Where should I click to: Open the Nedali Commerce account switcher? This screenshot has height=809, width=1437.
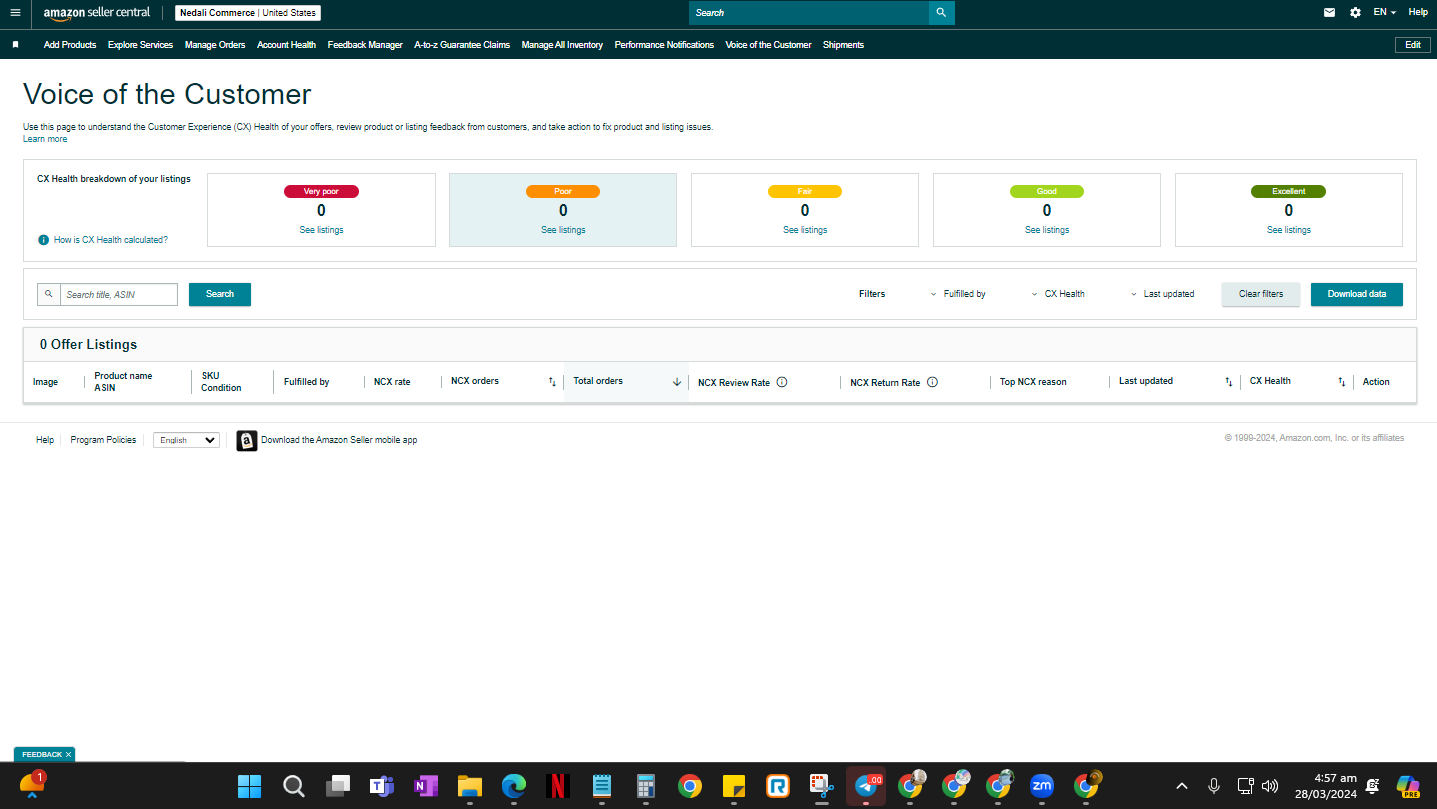coord(248,13)
